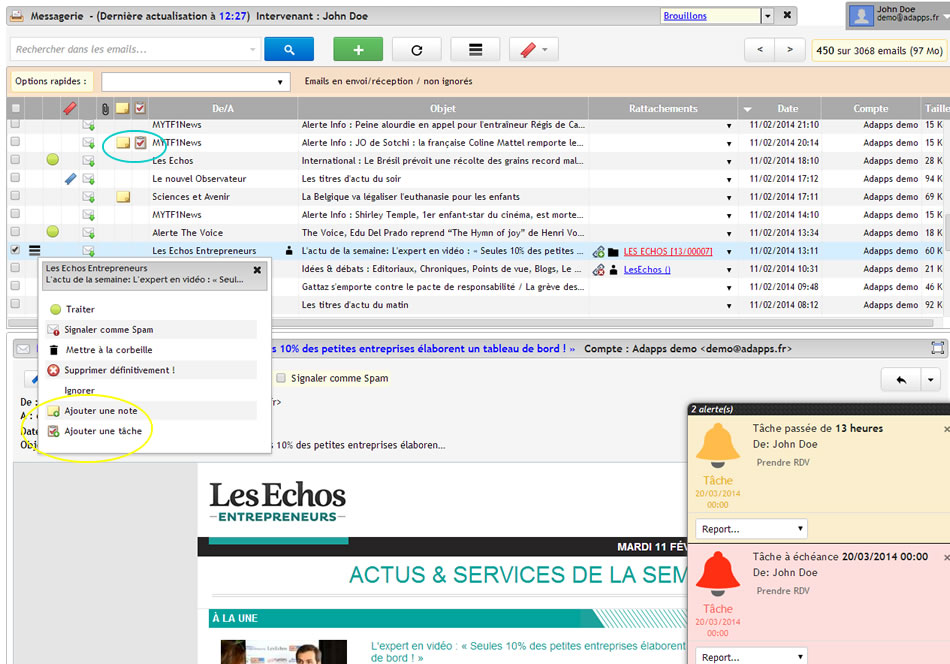Click the red pen column header icon
The image size is (950, 664).
click(70, 108)
